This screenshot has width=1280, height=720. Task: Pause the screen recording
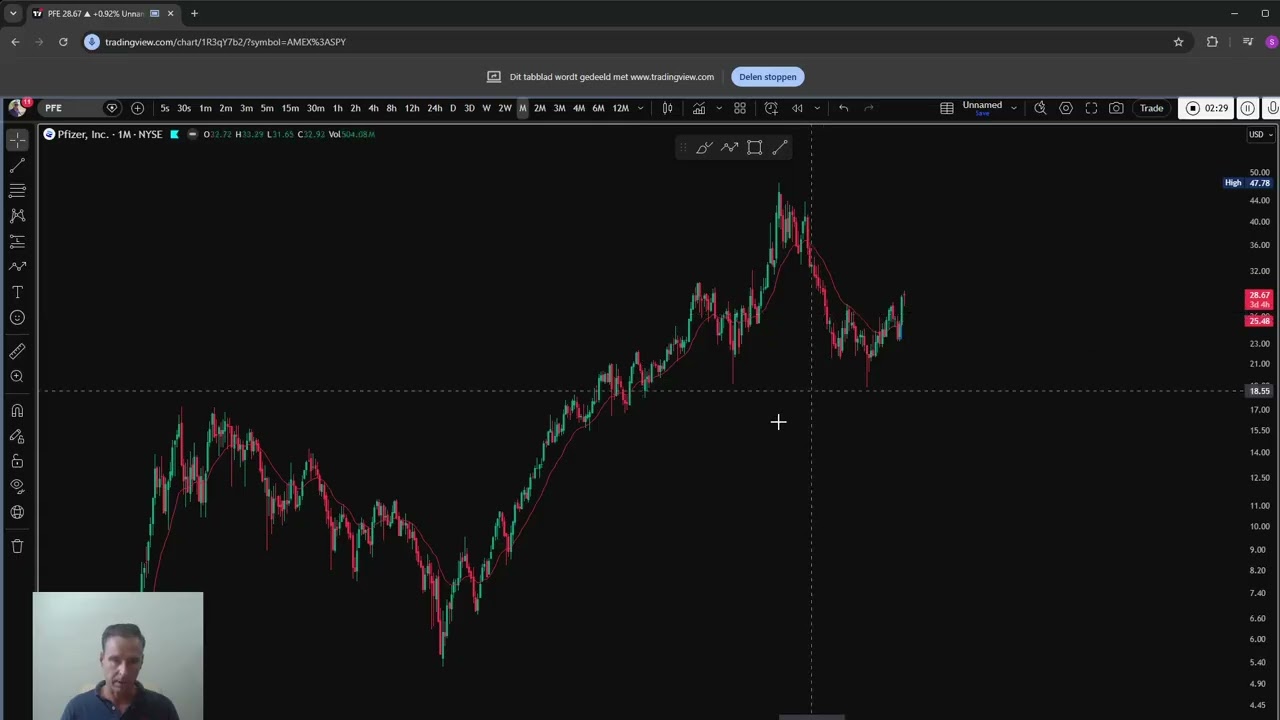point(1248,108)
